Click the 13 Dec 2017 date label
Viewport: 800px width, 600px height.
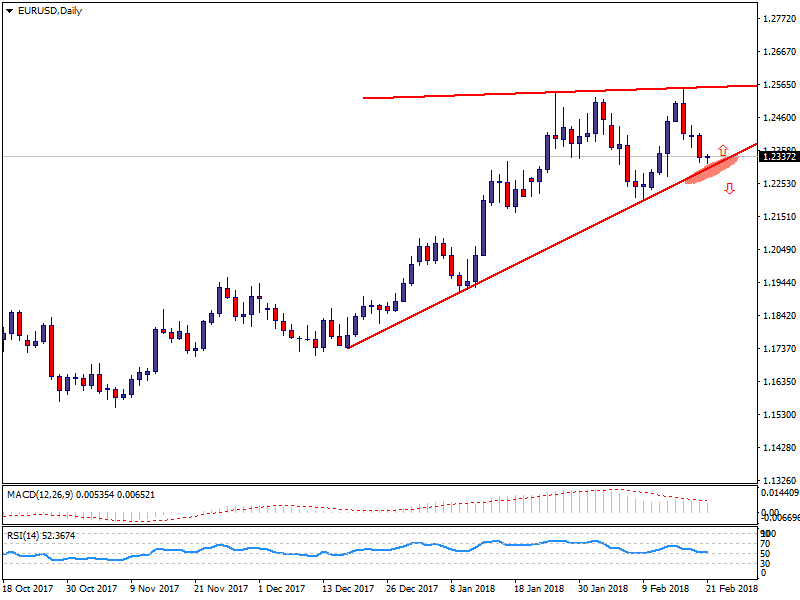(347, 591)
